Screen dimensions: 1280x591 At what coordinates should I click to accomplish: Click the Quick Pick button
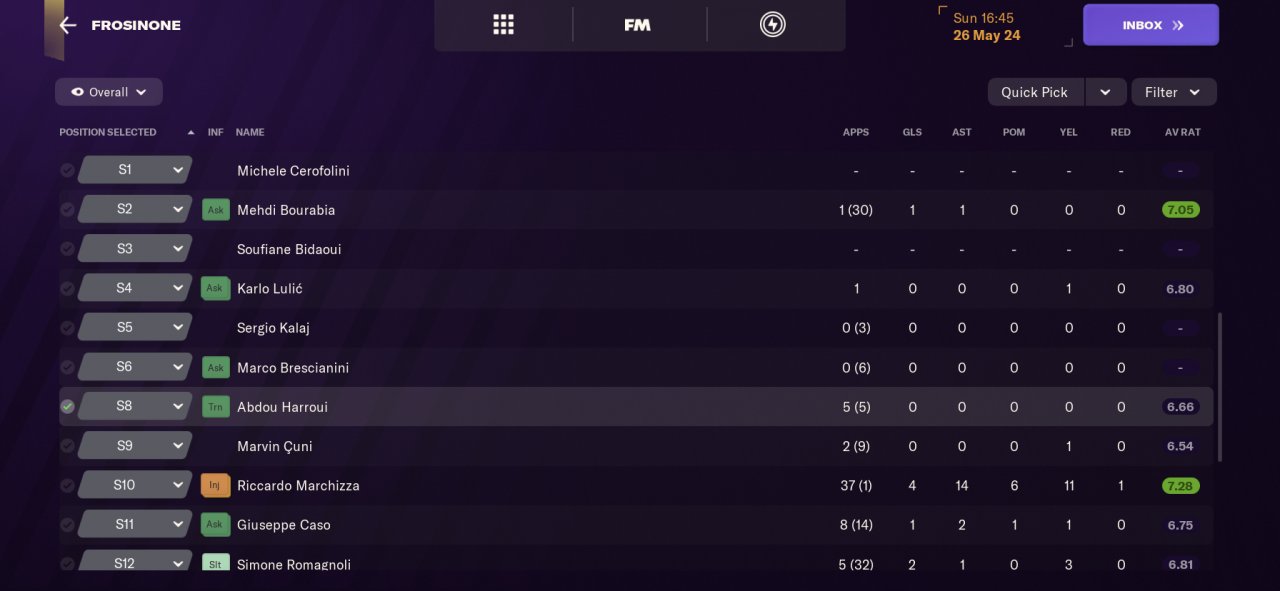(1034, 92)
